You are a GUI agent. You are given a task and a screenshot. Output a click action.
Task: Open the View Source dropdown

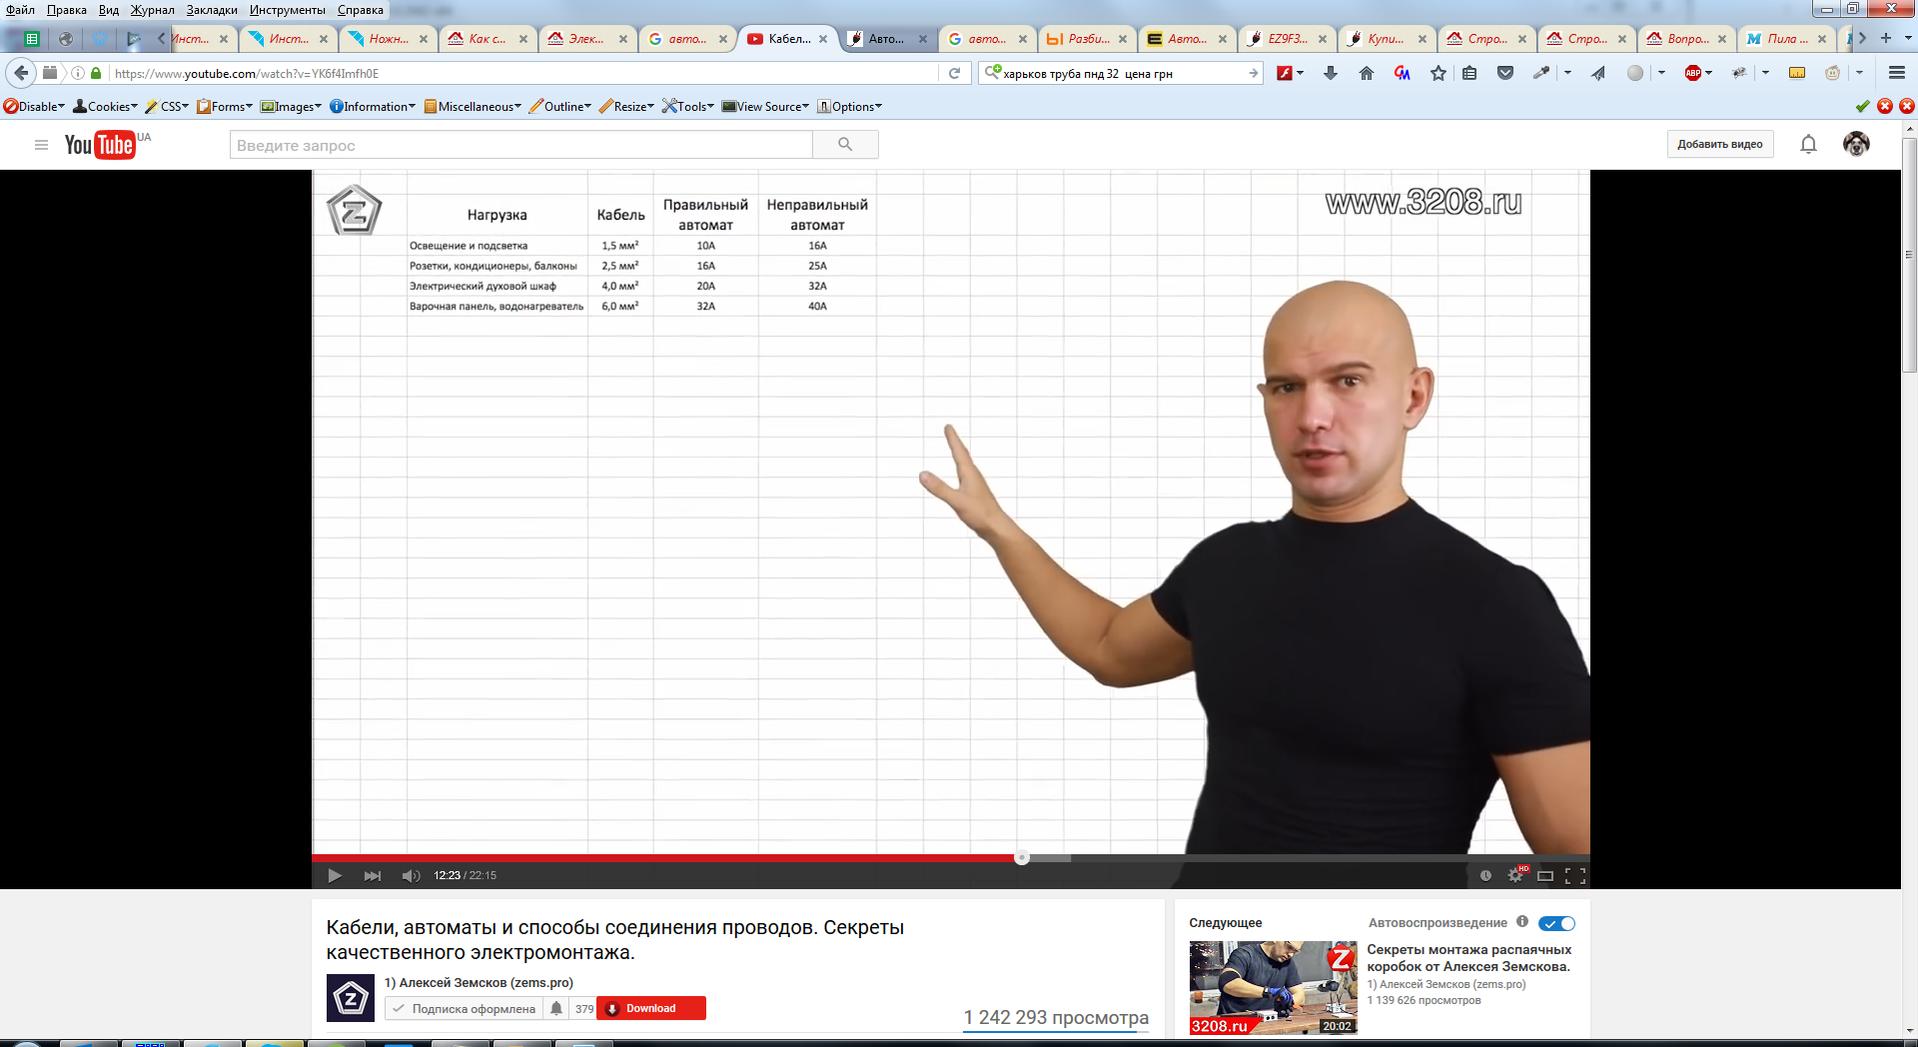[x=765, y=106]
